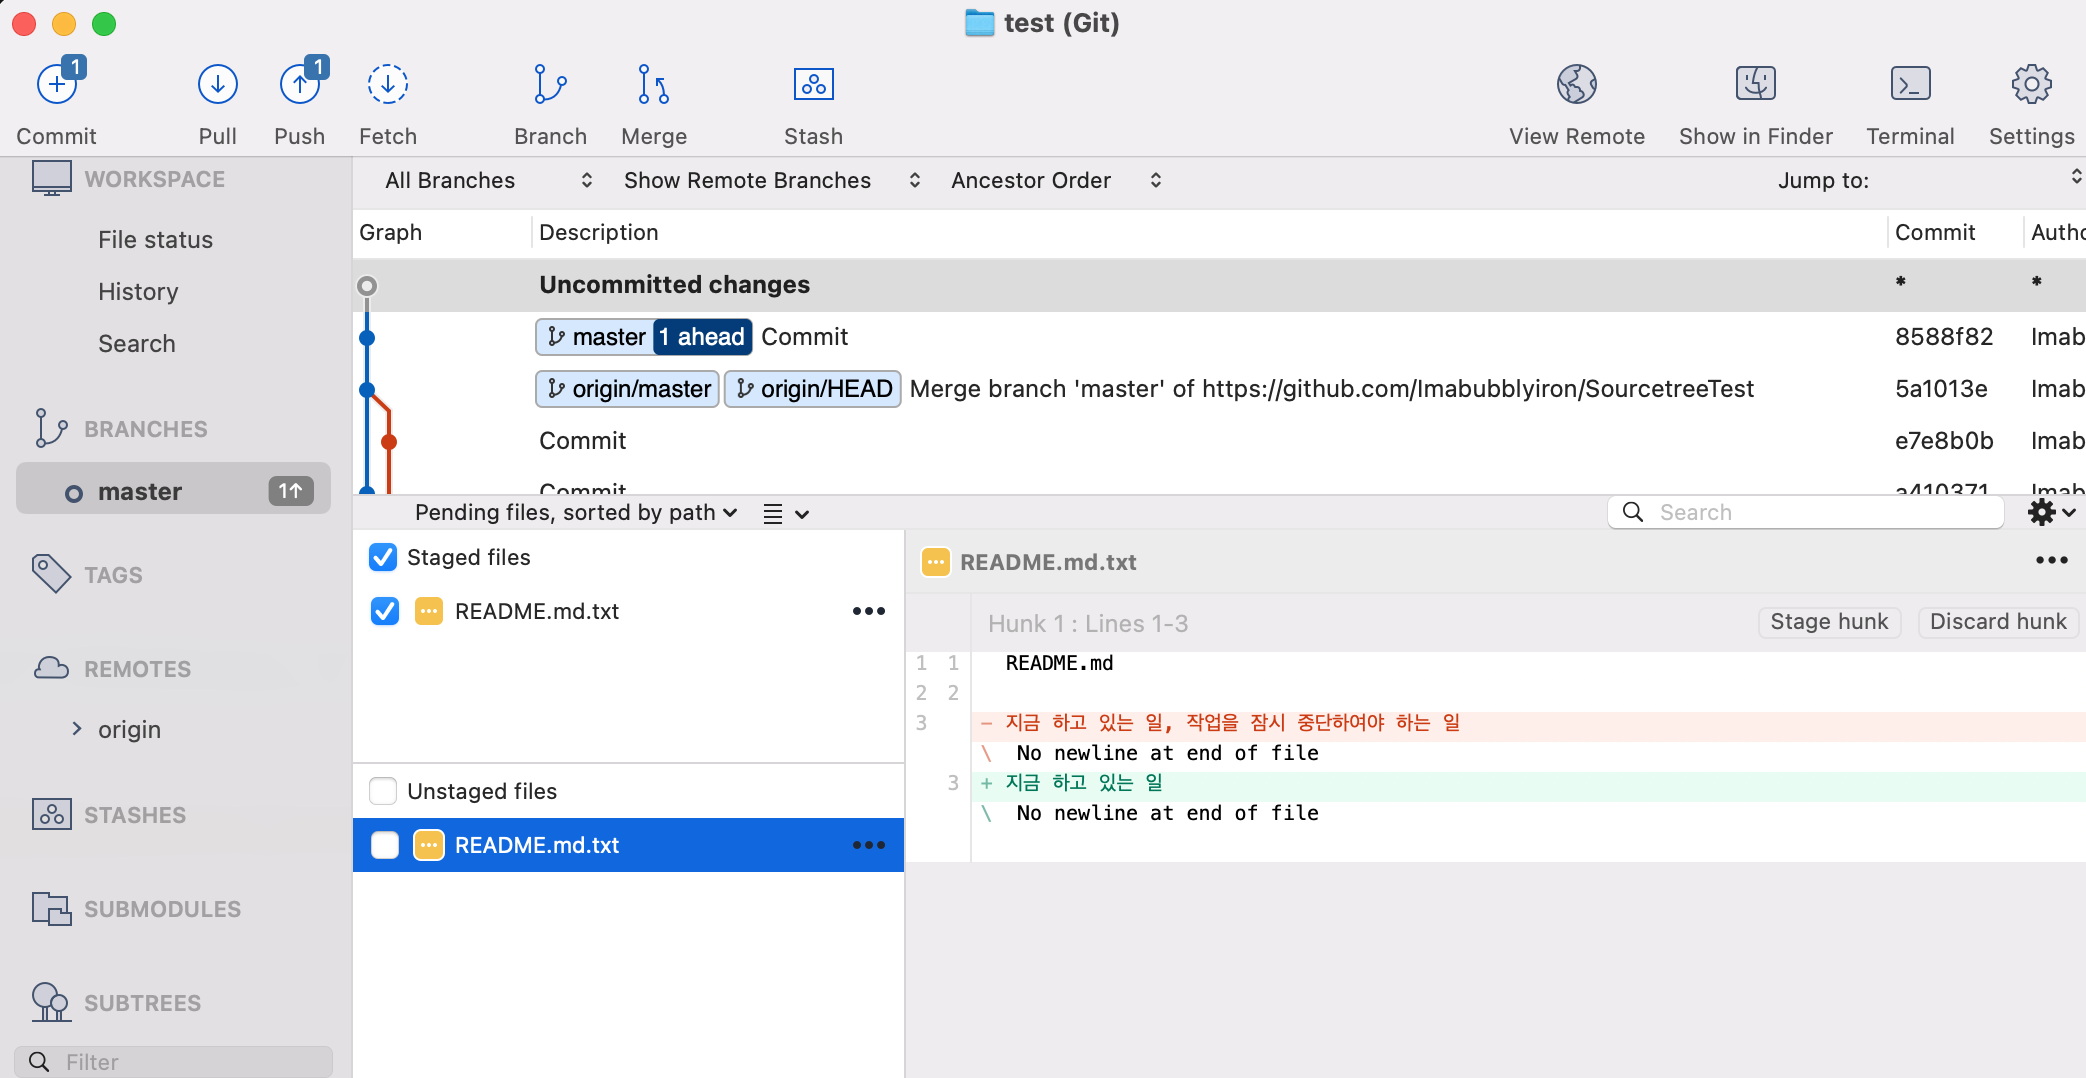This screenshot has height=1078, width=2086.
Task: Select staged README.md.txt file name
Action: [x=537, y=611]
